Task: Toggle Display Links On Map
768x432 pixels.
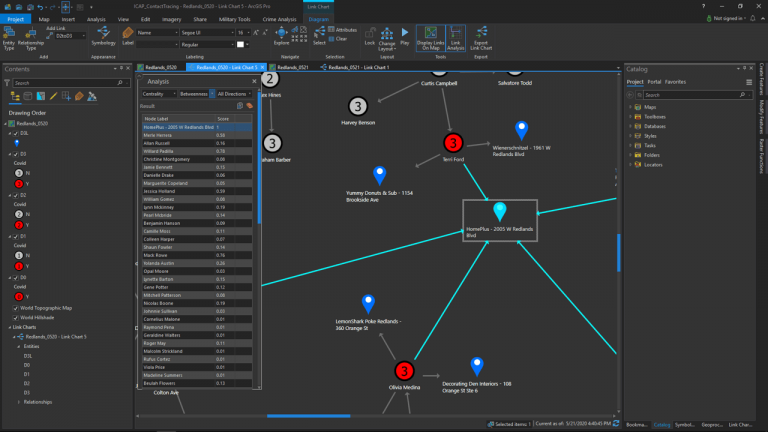Action: point(431,38)
